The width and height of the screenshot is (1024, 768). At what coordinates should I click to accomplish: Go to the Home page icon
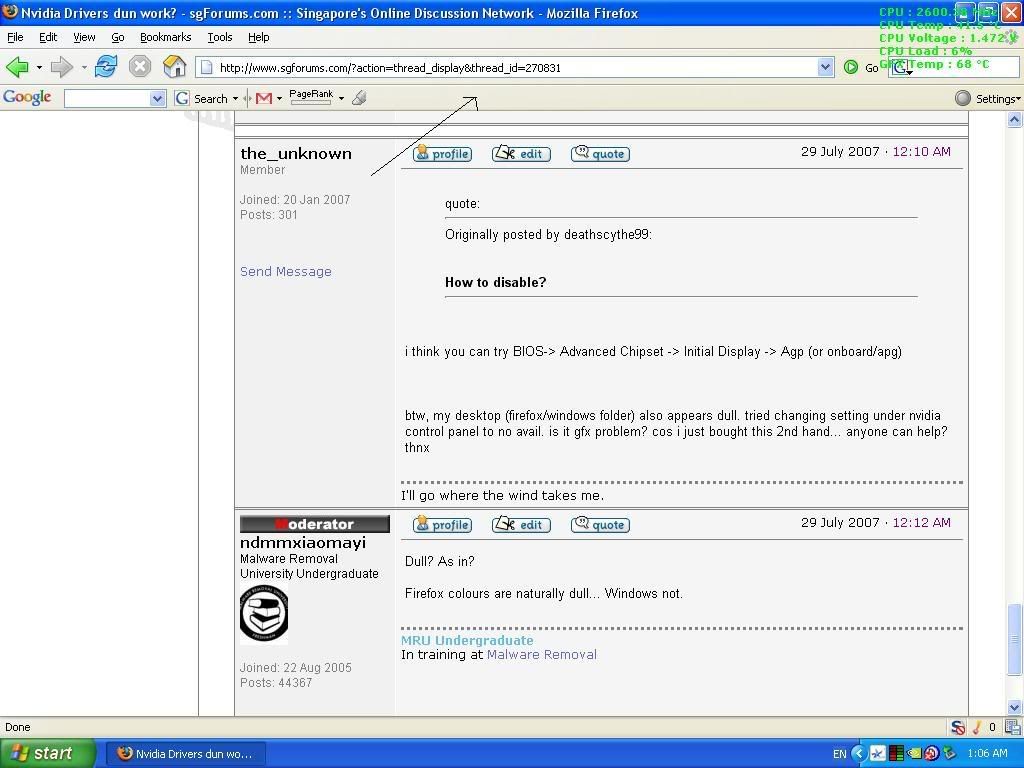point(175,67)
